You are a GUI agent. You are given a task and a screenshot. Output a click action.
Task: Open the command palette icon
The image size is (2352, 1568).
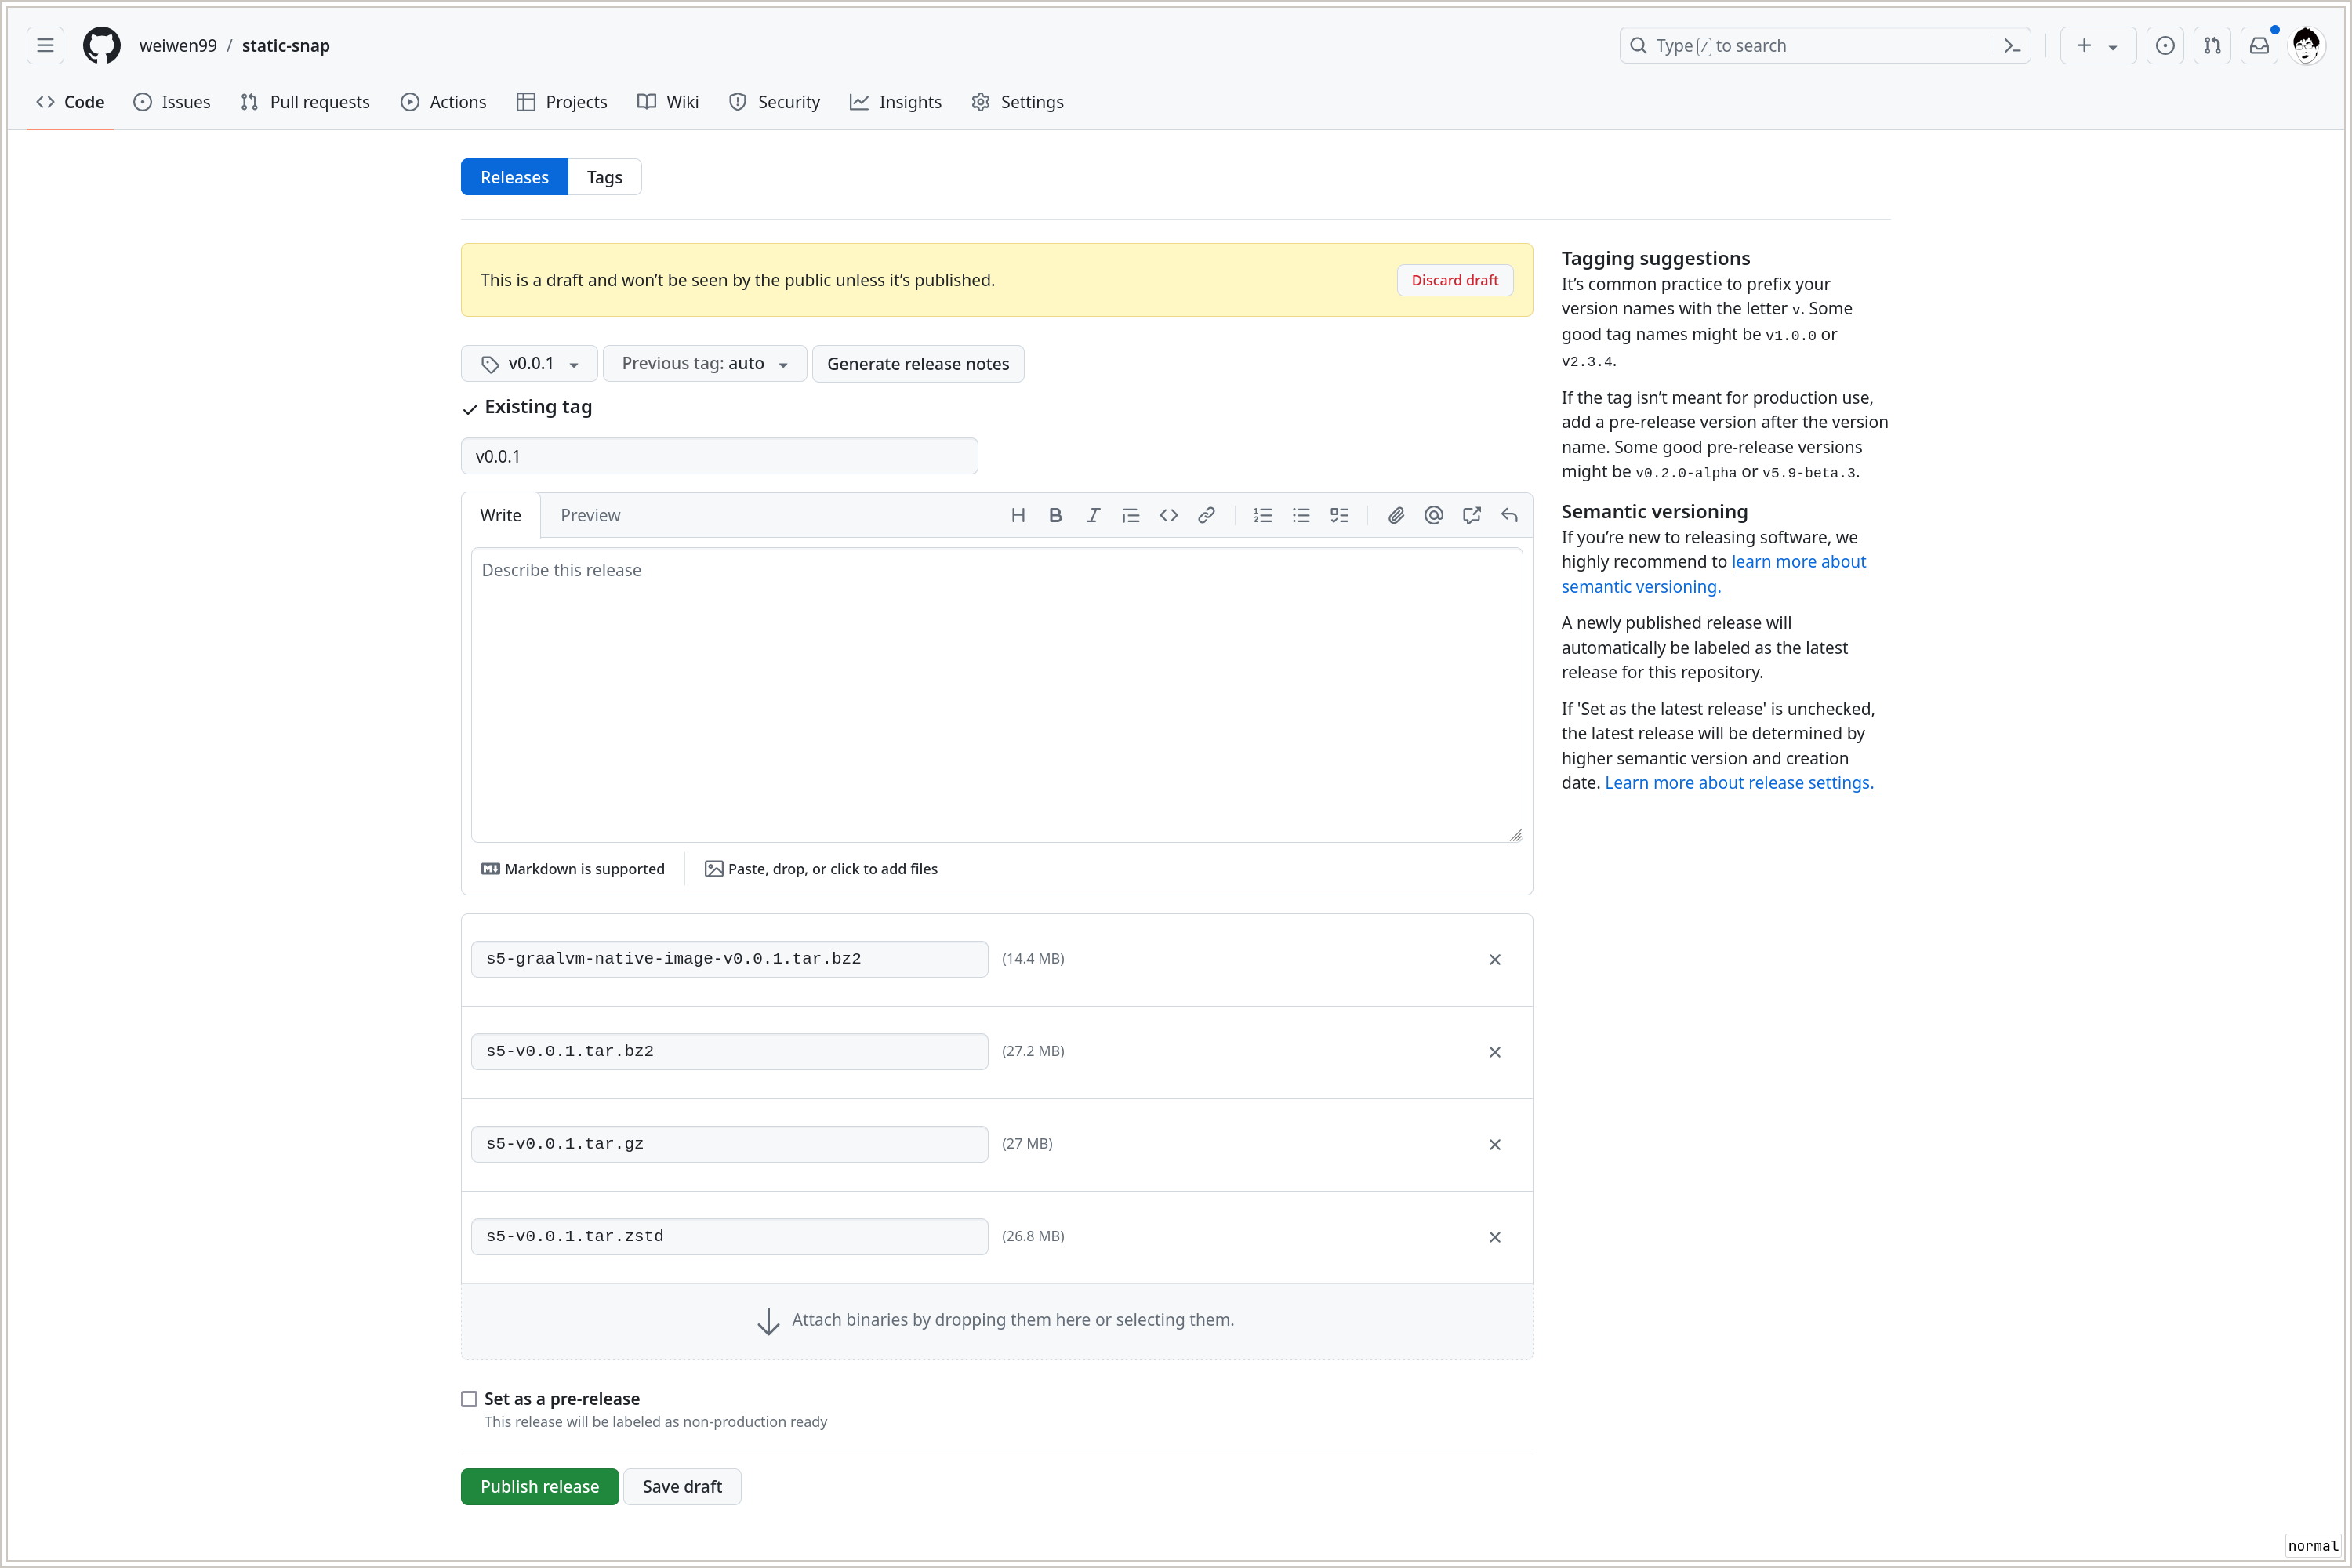pyautogui.click(x=2012, y=45)
